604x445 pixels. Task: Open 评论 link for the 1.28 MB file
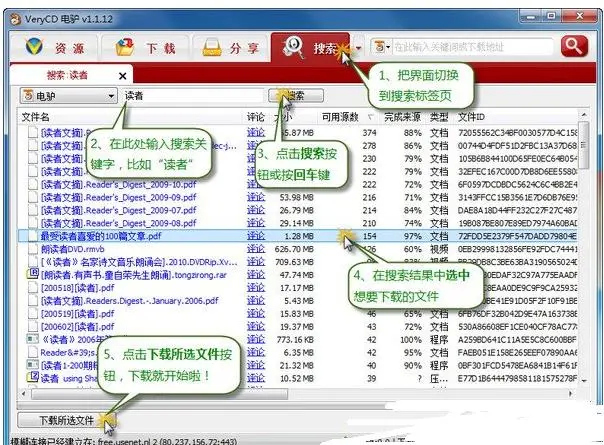coord(256,236)
